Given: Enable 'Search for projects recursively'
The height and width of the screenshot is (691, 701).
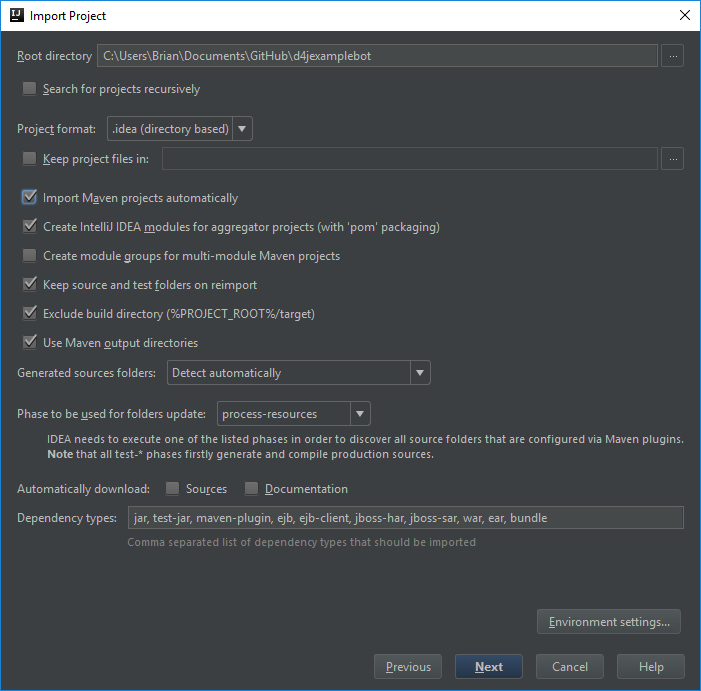Looking at the screenshot, I should coord(30,88).
